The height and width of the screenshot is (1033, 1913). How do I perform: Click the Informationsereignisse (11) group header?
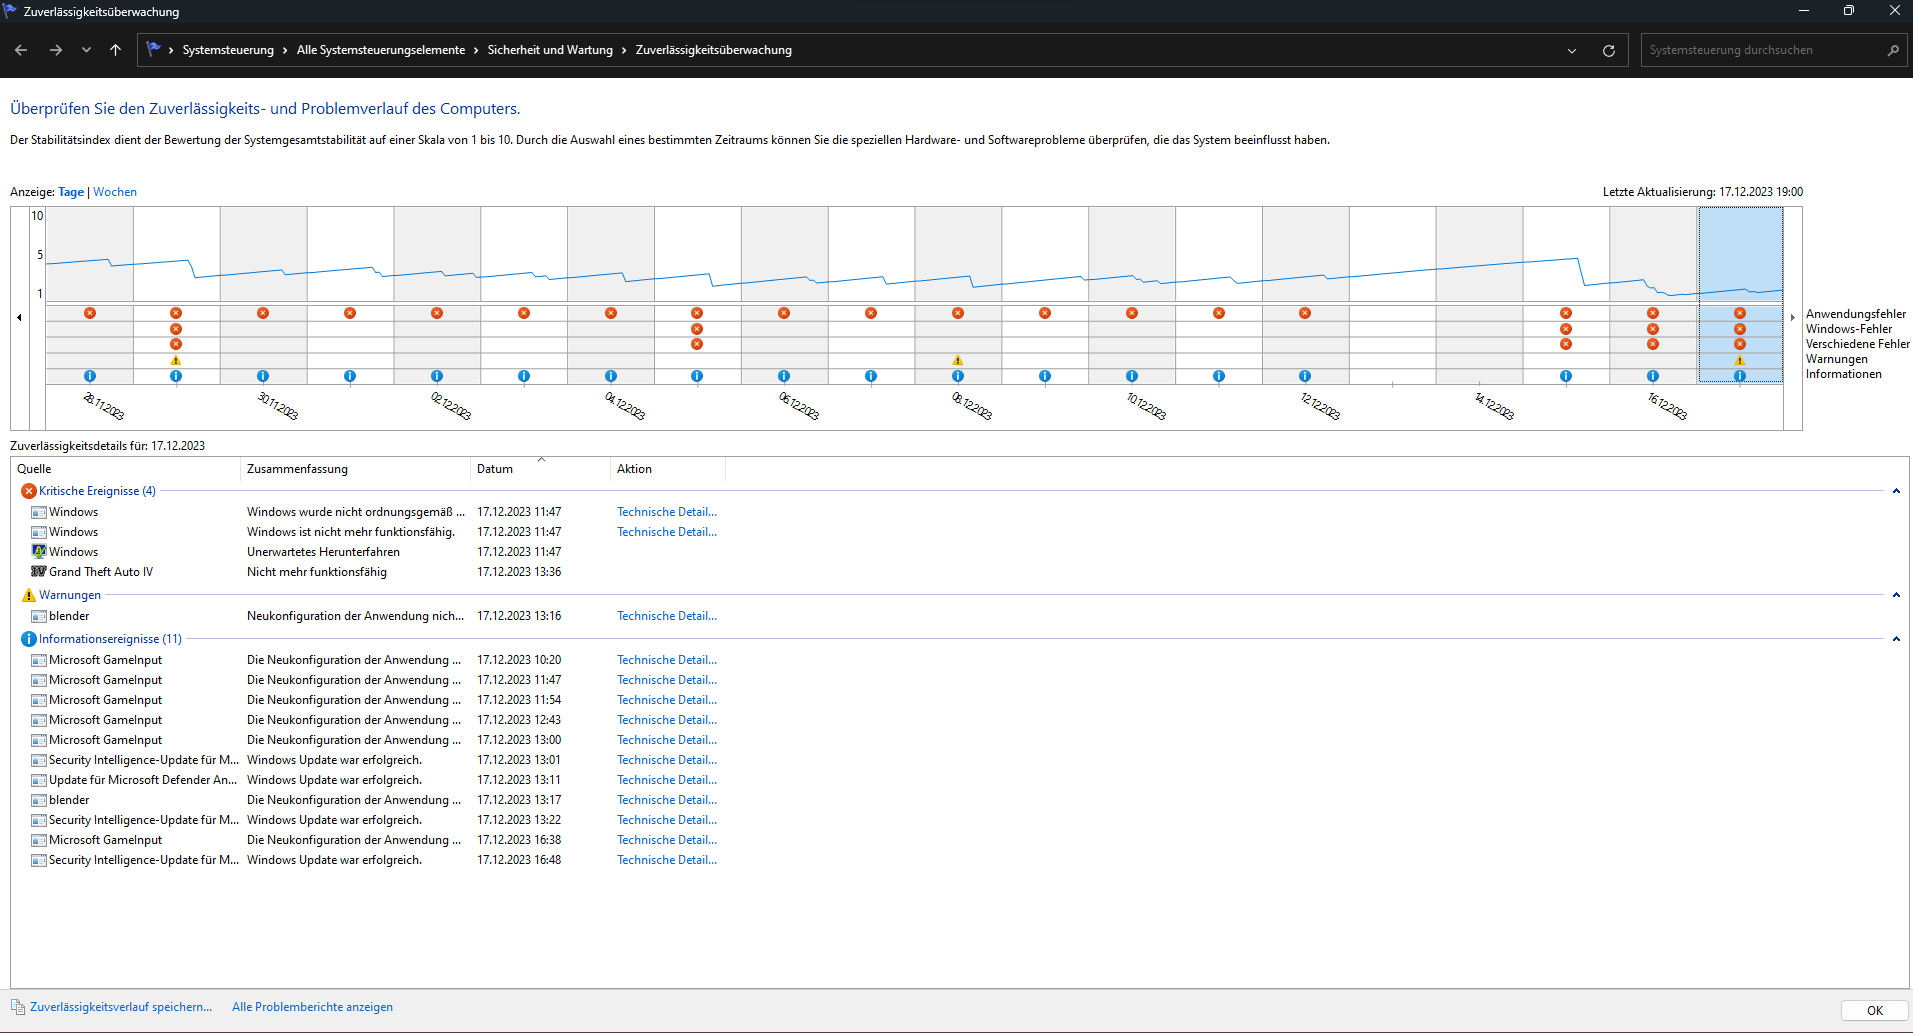point(110,639)
